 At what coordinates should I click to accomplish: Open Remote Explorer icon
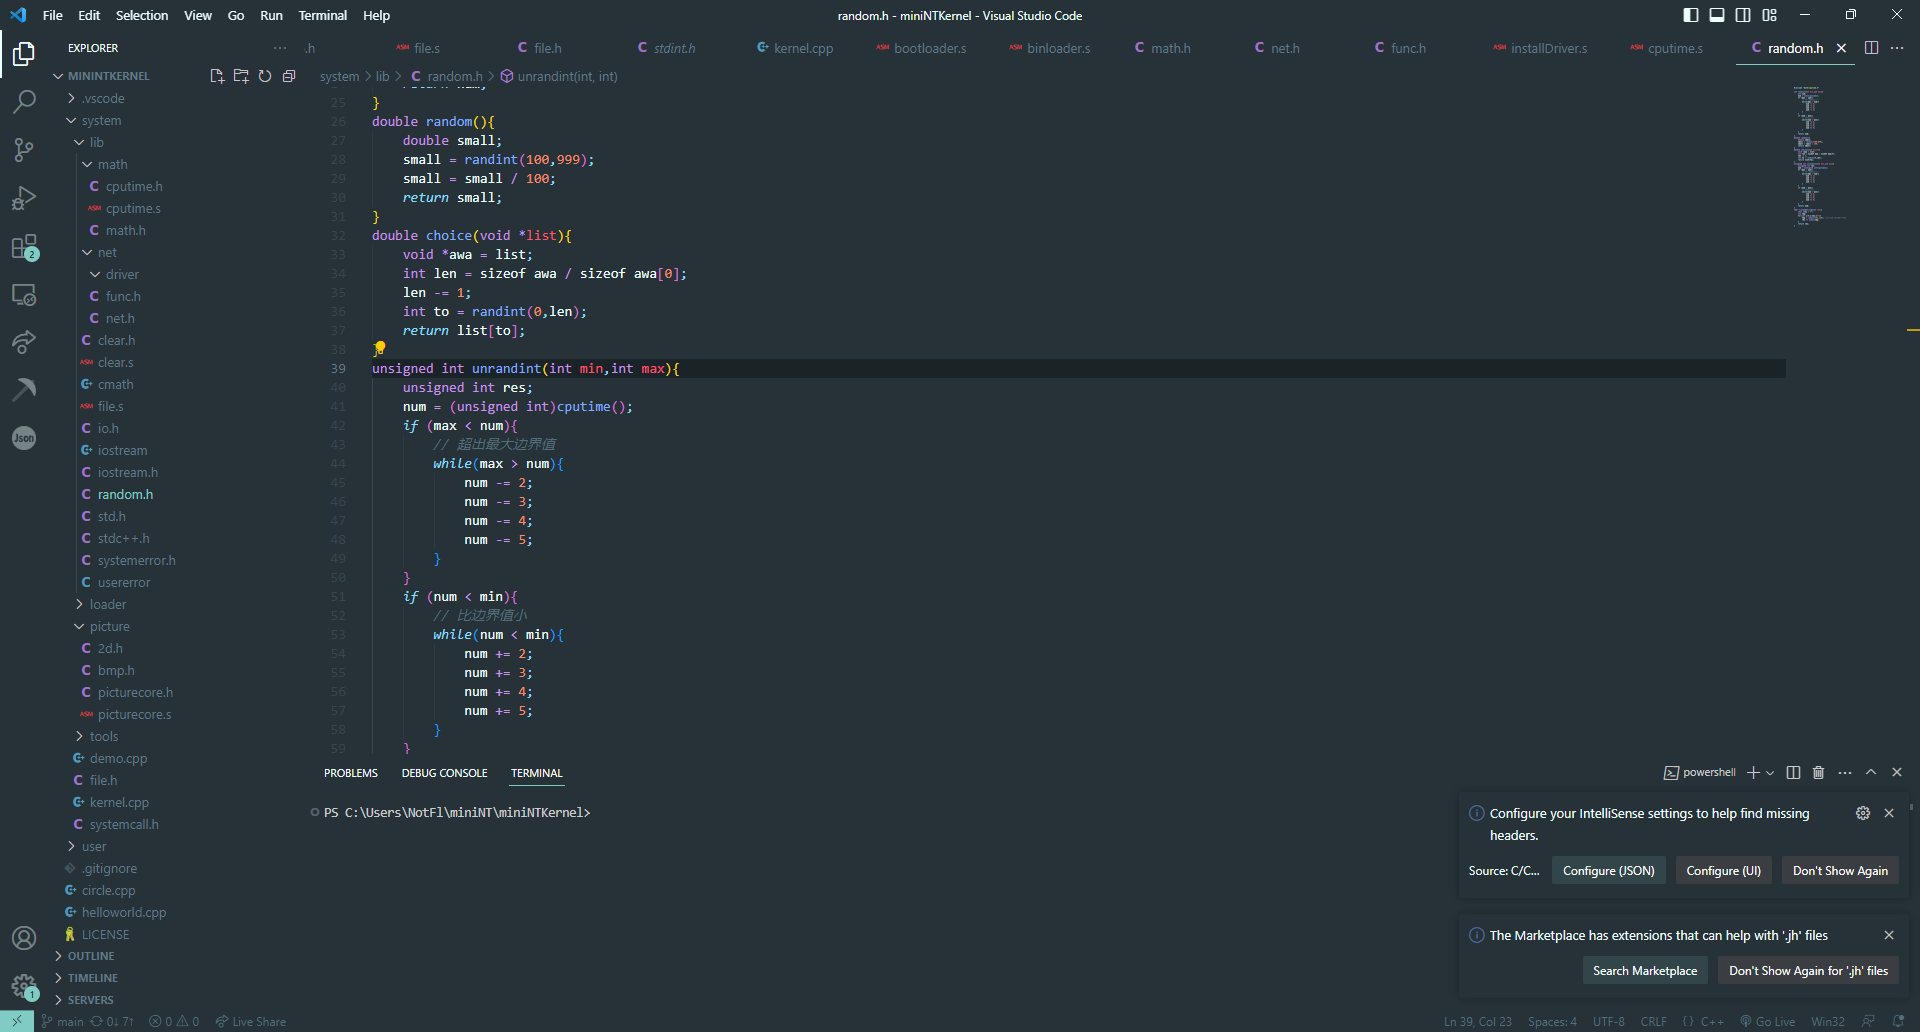tap(24, 295)
